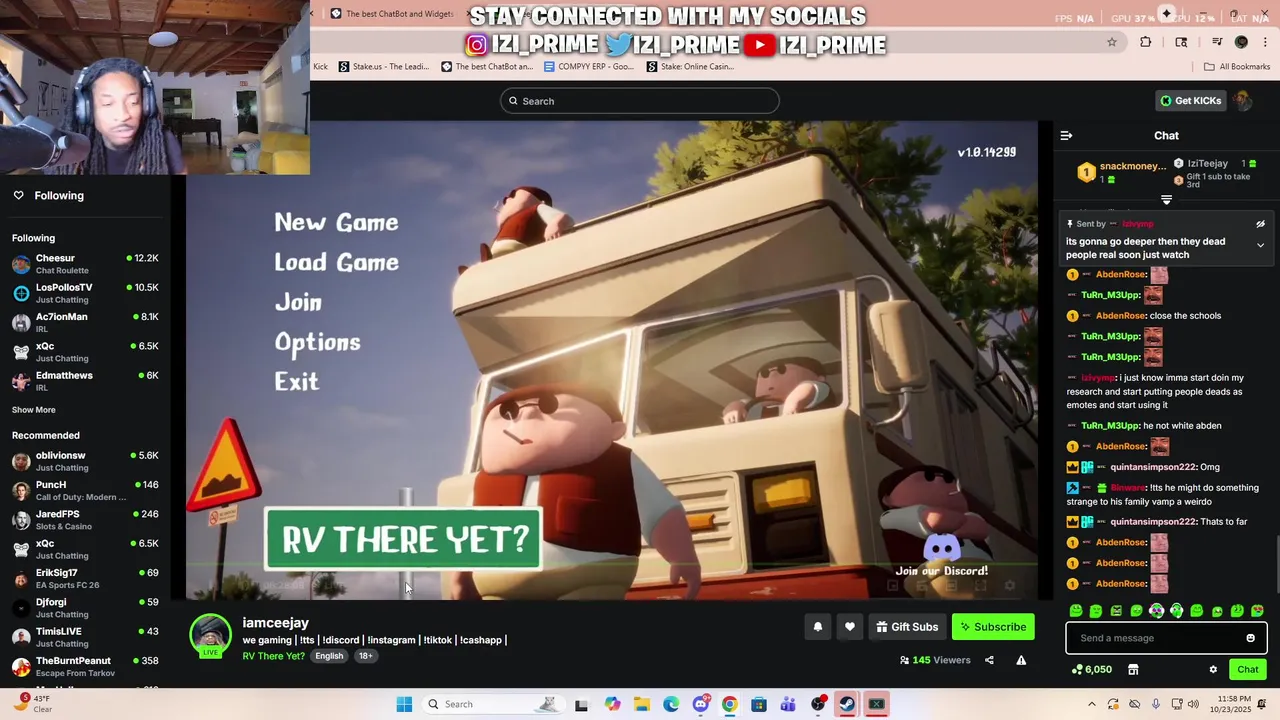Select Join in game menu
1280x720 pixels.
click(298, 302)
